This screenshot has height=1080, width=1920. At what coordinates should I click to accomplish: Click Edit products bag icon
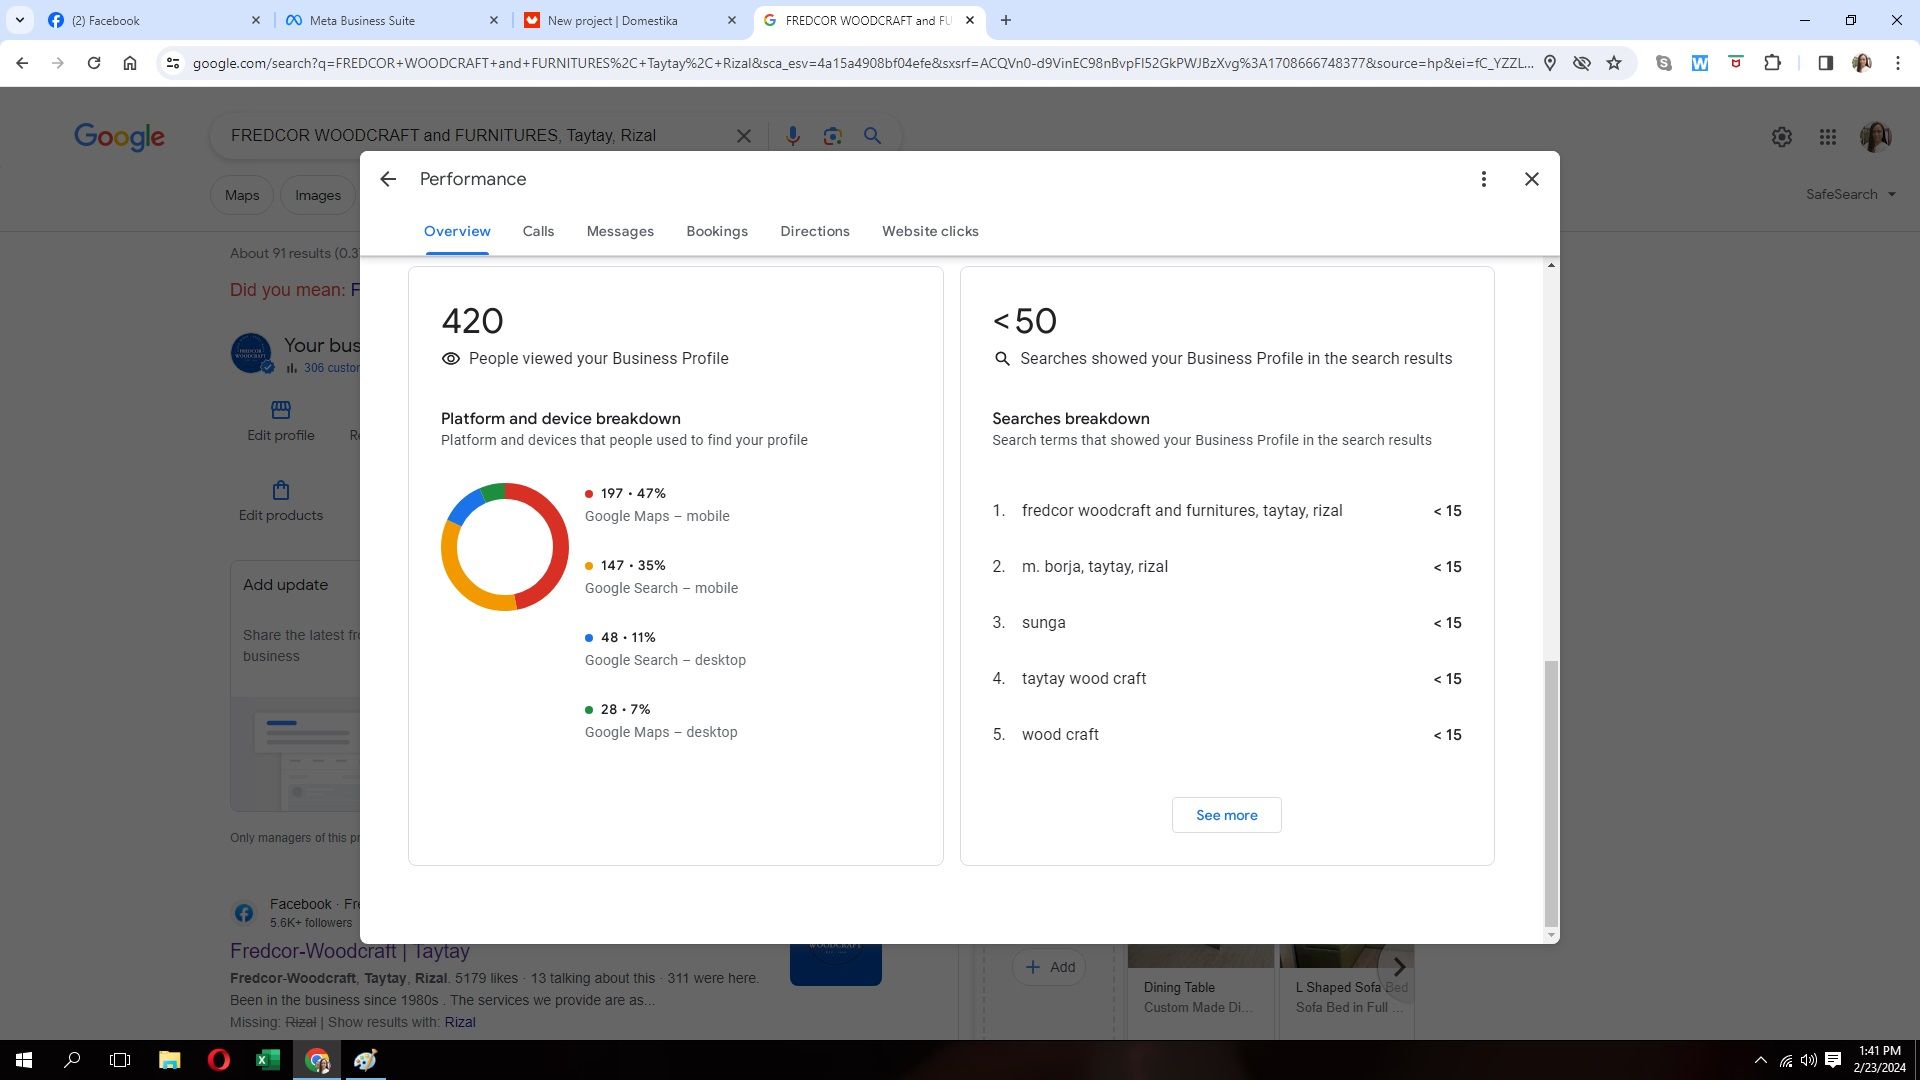(281, 490)
